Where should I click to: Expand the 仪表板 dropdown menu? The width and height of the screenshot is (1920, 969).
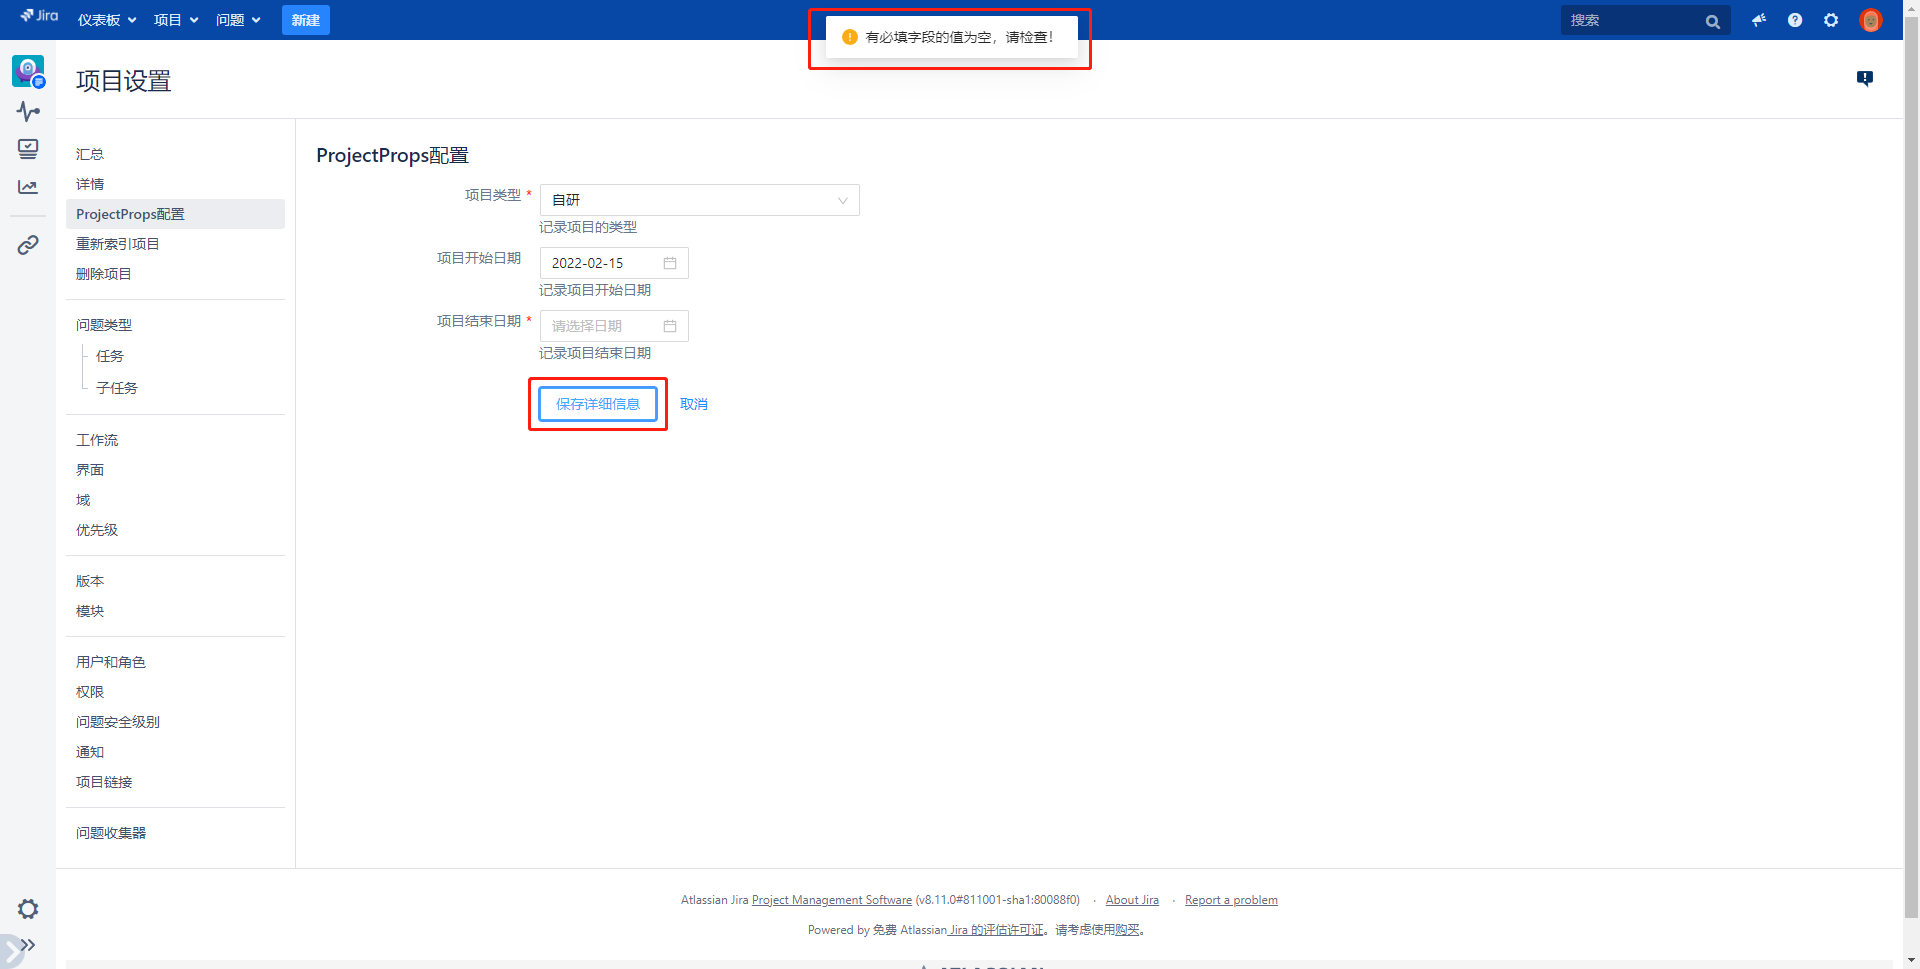click(x=107, y=20)
